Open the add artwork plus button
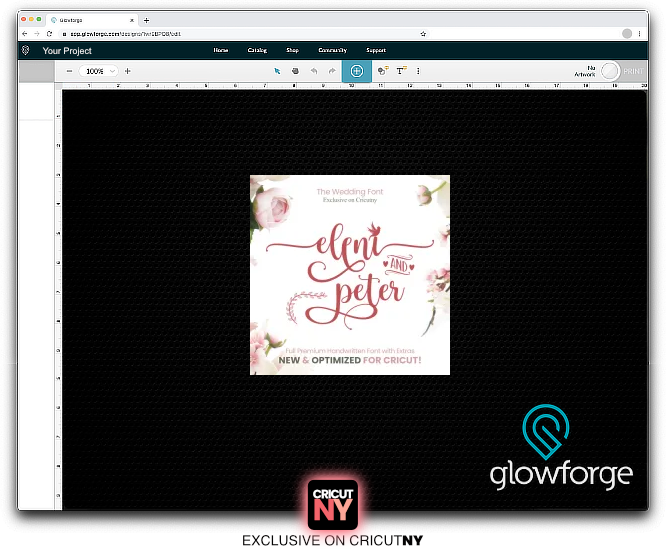Image resolution: width=666 pixels, height=552 pixels. click(356, 71)
